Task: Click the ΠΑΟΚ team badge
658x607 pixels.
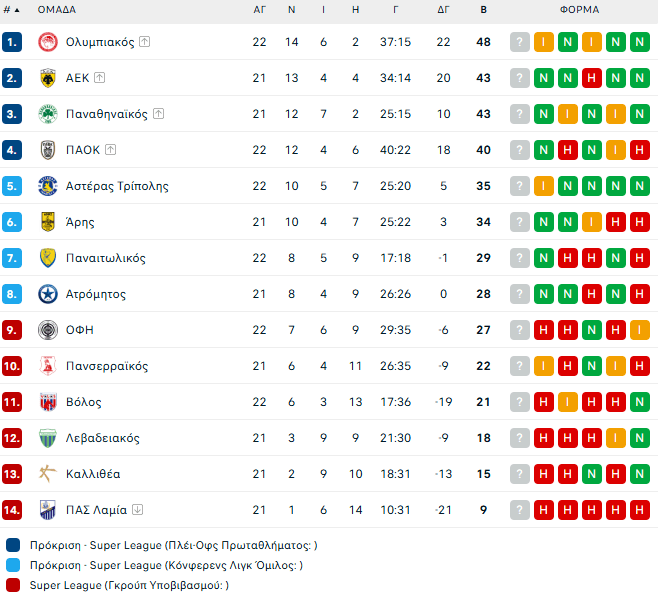Action: point(47,150)
